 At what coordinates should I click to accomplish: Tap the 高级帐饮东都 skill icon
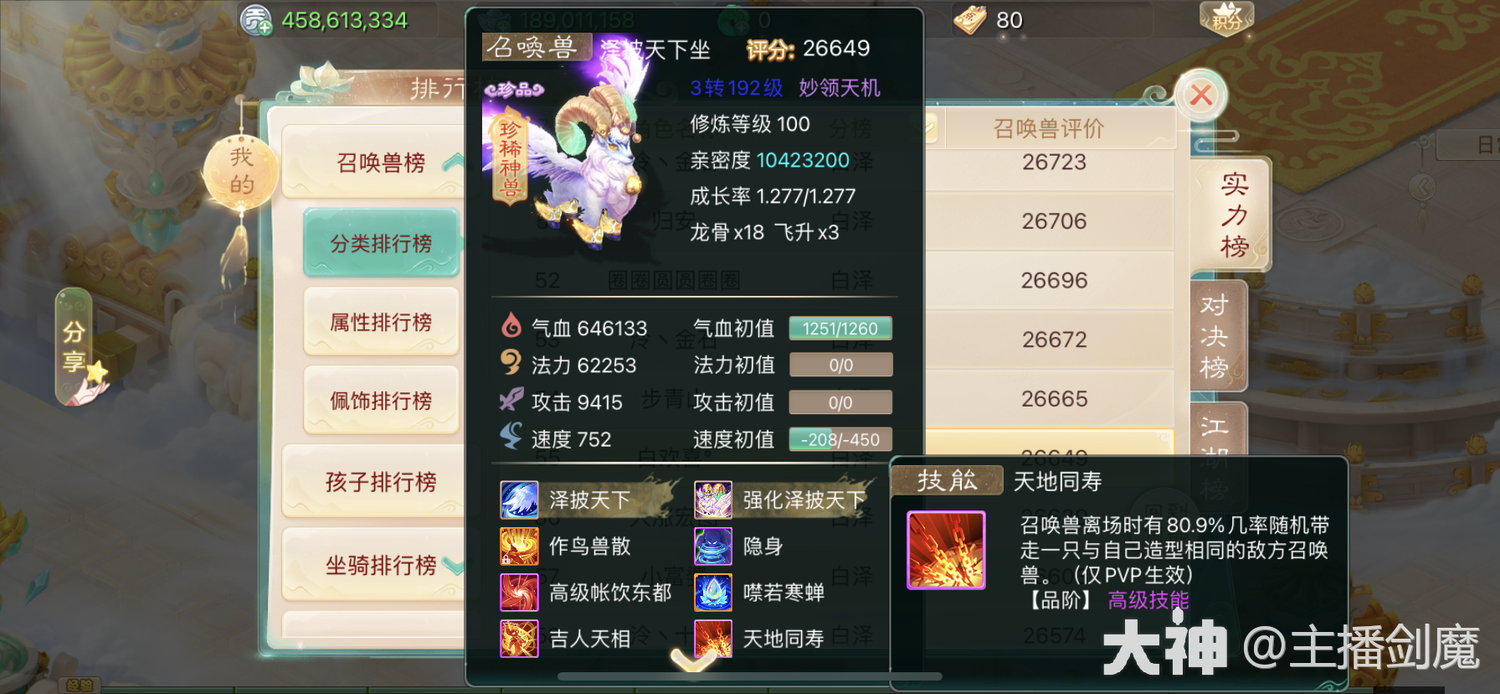point(519,592)
